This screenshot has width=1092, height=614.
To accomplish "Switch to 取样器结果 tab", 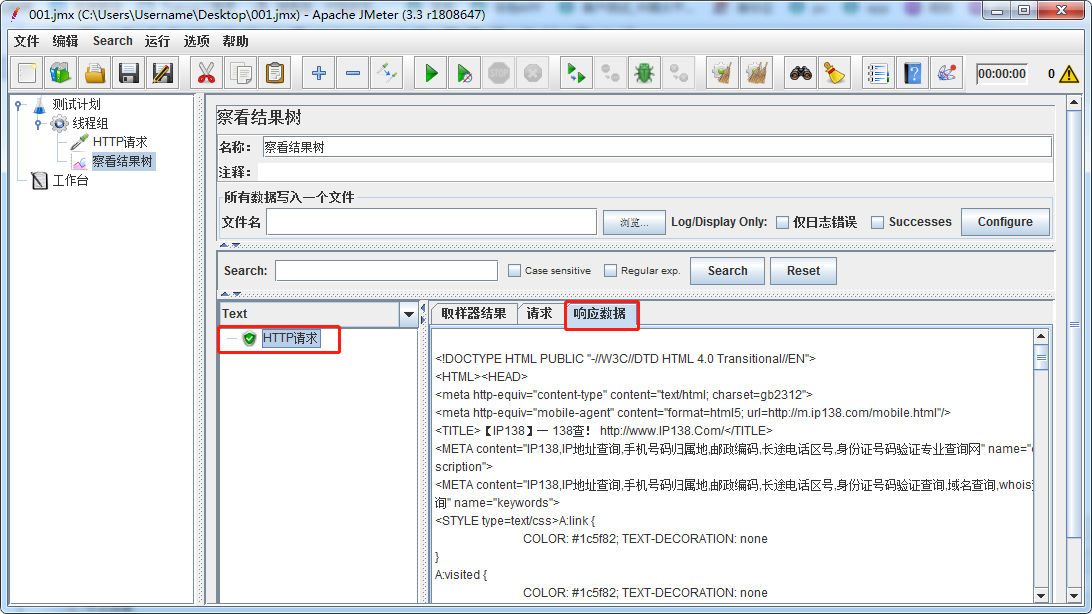I will point(474,313).
